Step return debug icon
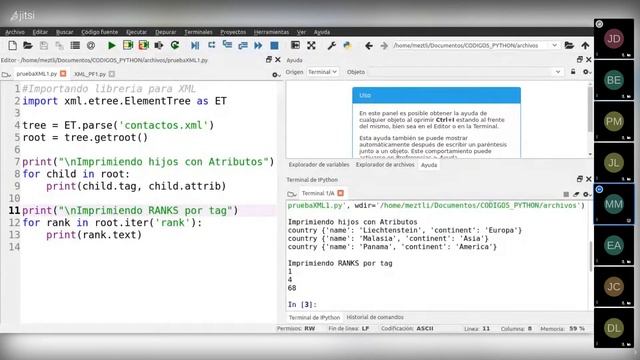This screenshot has width=640, height=360. [243, 45]
